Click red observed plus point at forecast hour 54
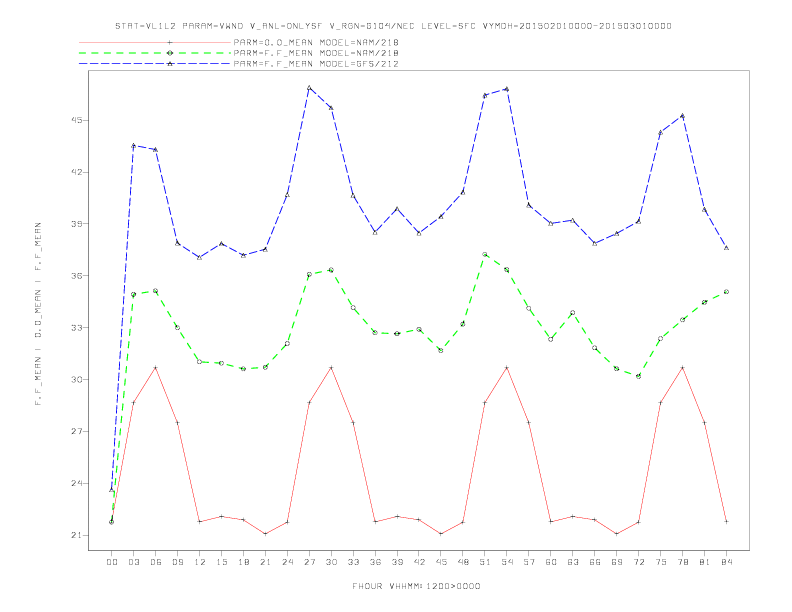This screenshot has width=792, height=612. [x=507, y=368]
